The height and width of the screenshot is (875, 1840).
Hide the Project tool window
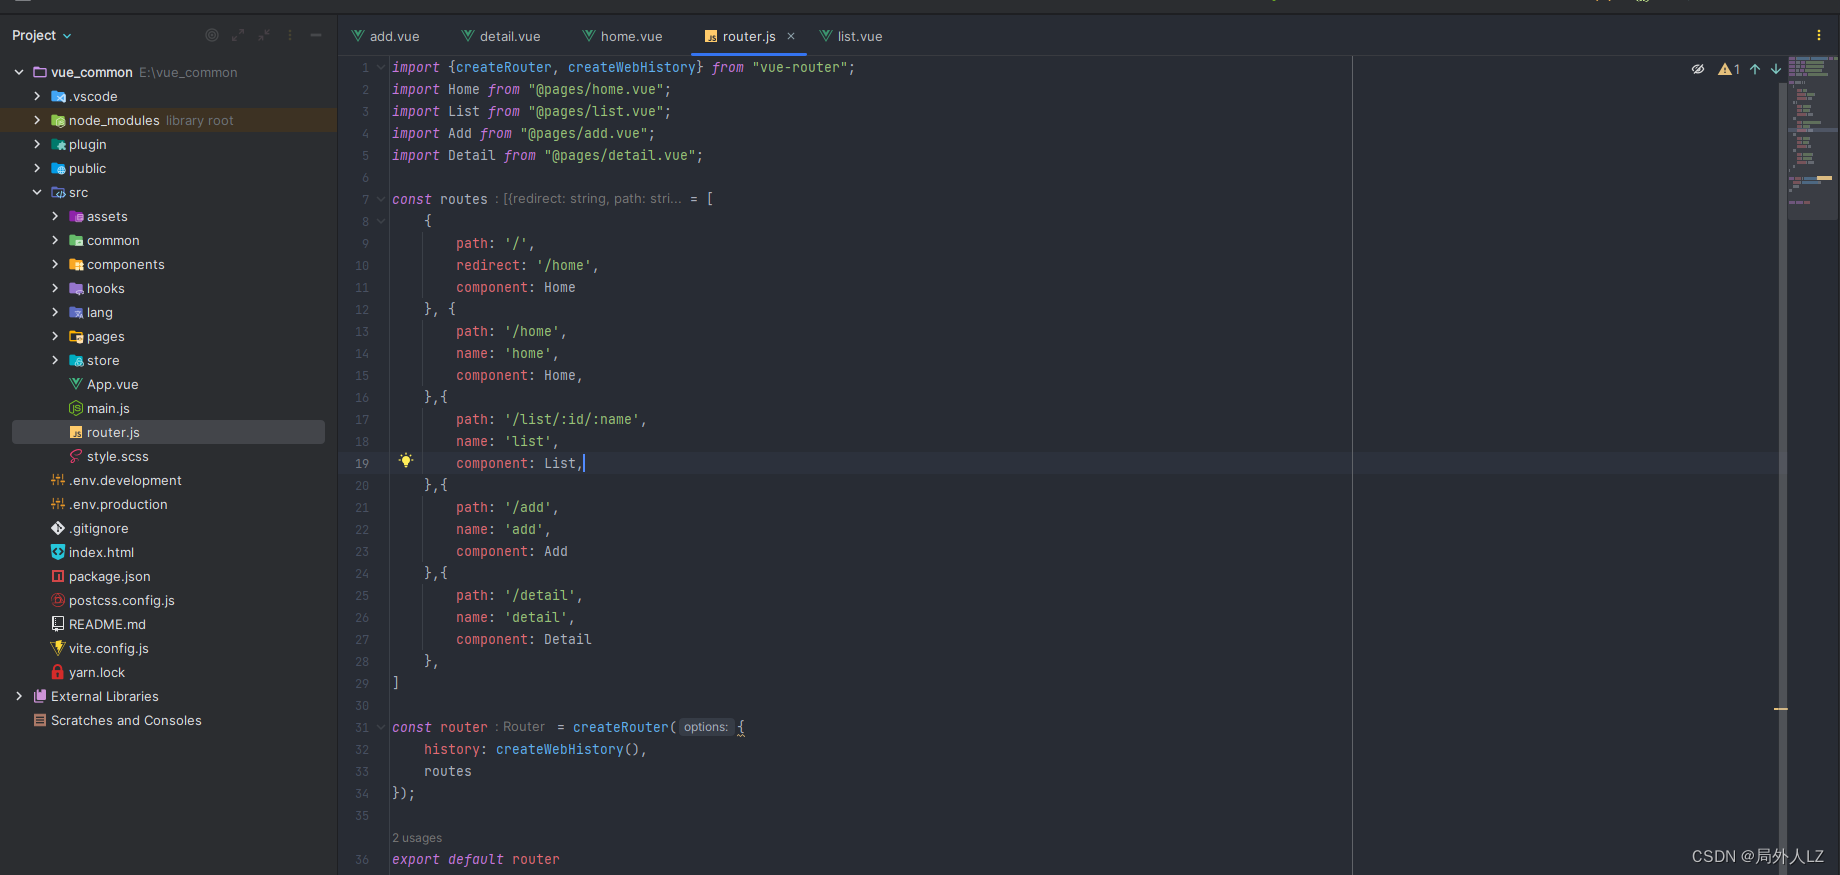(316, 35)
